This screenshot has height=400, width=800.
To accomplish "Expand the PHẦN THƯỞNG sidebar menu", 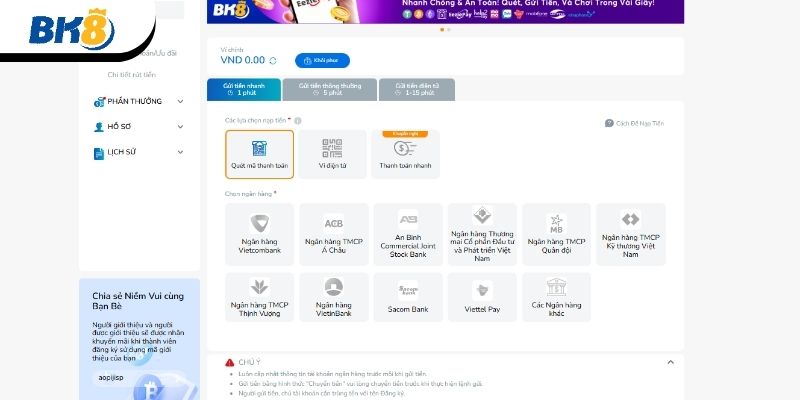I will tap(138, 102).
